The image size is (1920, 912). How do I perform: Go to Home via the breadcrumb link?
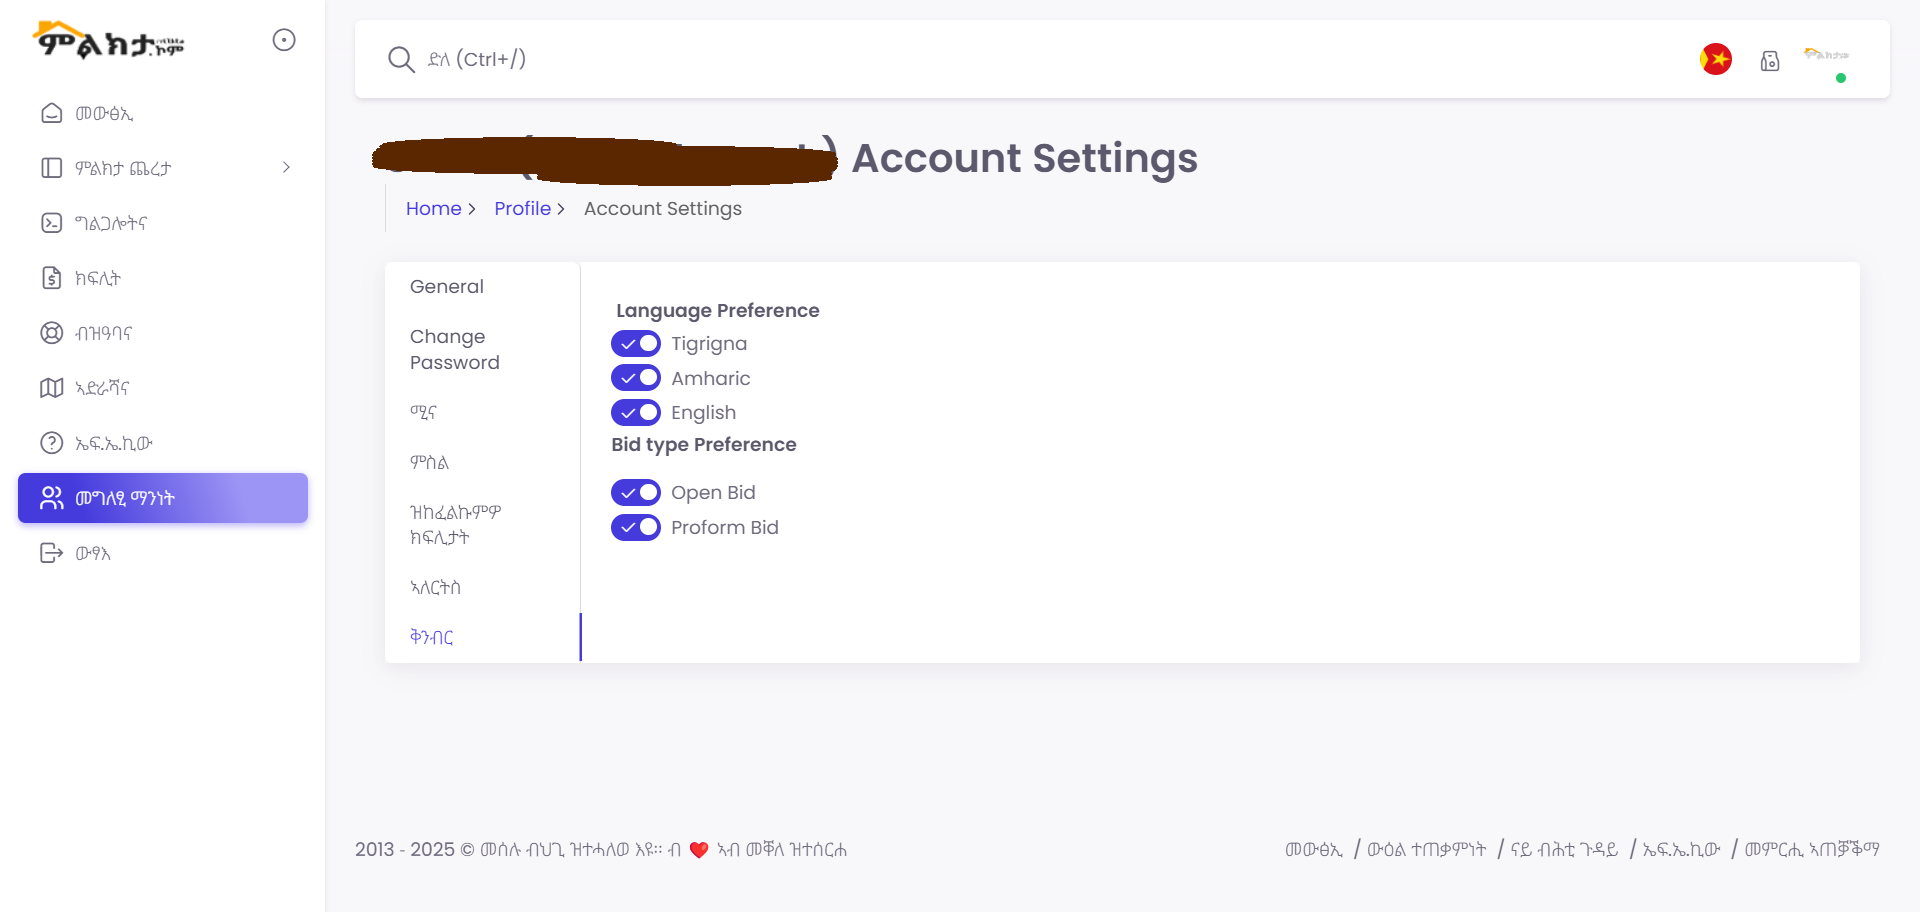433,208
